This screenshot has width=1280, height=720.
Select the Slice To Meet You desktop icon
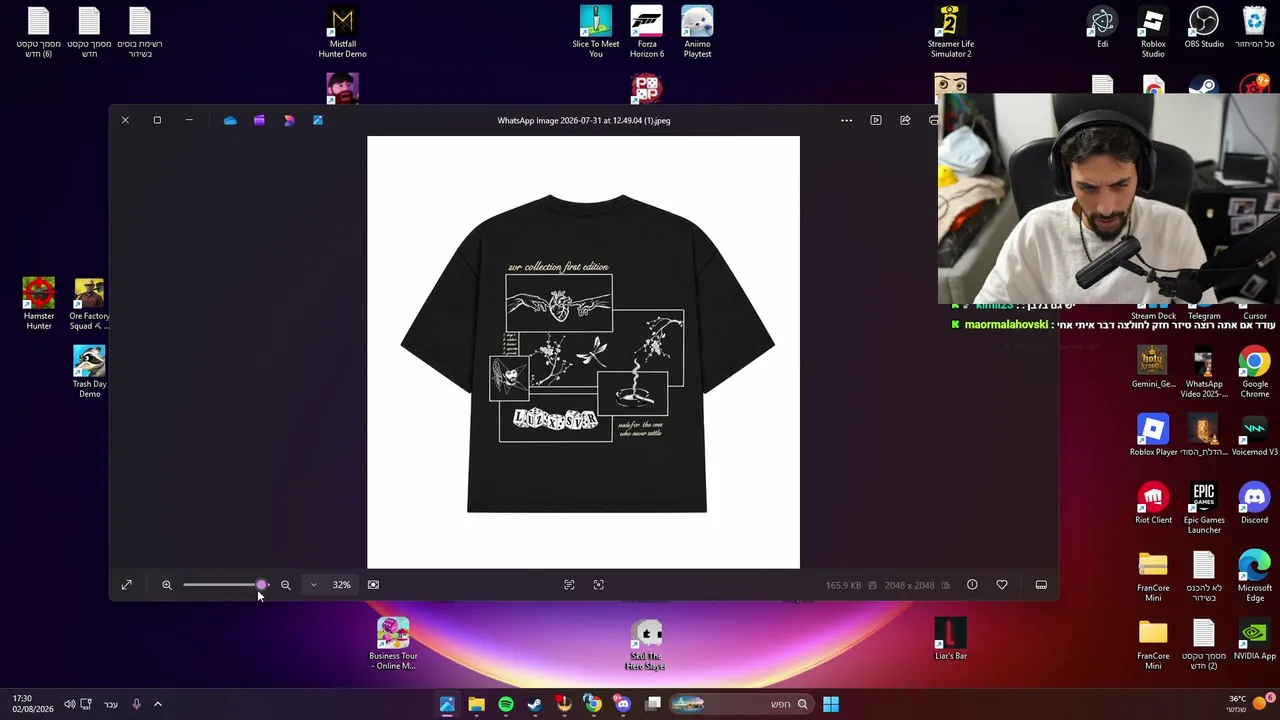tap(596, 33)
